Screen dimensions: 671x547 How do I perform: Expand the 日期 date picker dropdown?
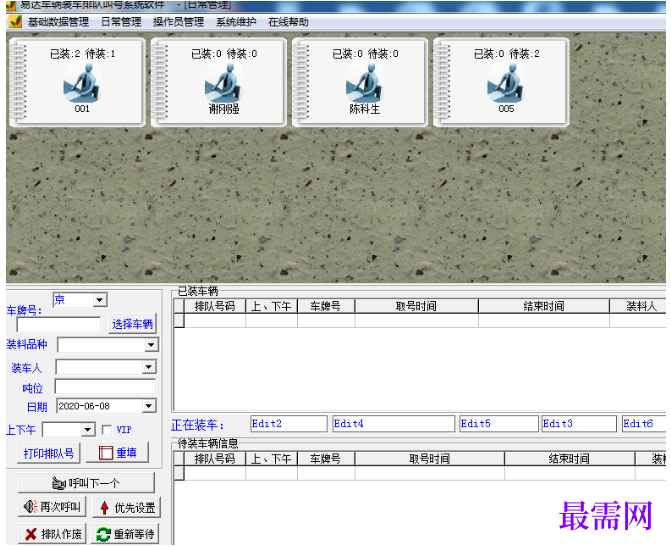(x=148, y=406)
